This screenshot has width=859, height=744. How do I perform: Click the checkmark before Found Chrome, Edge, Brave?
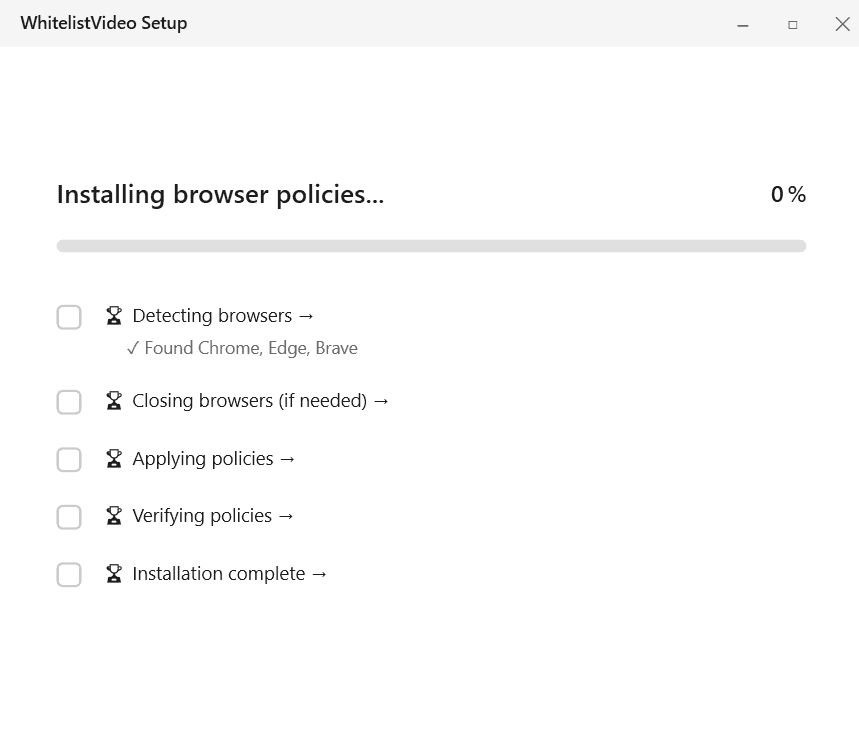pyautogui.click(x=133, y=348)
